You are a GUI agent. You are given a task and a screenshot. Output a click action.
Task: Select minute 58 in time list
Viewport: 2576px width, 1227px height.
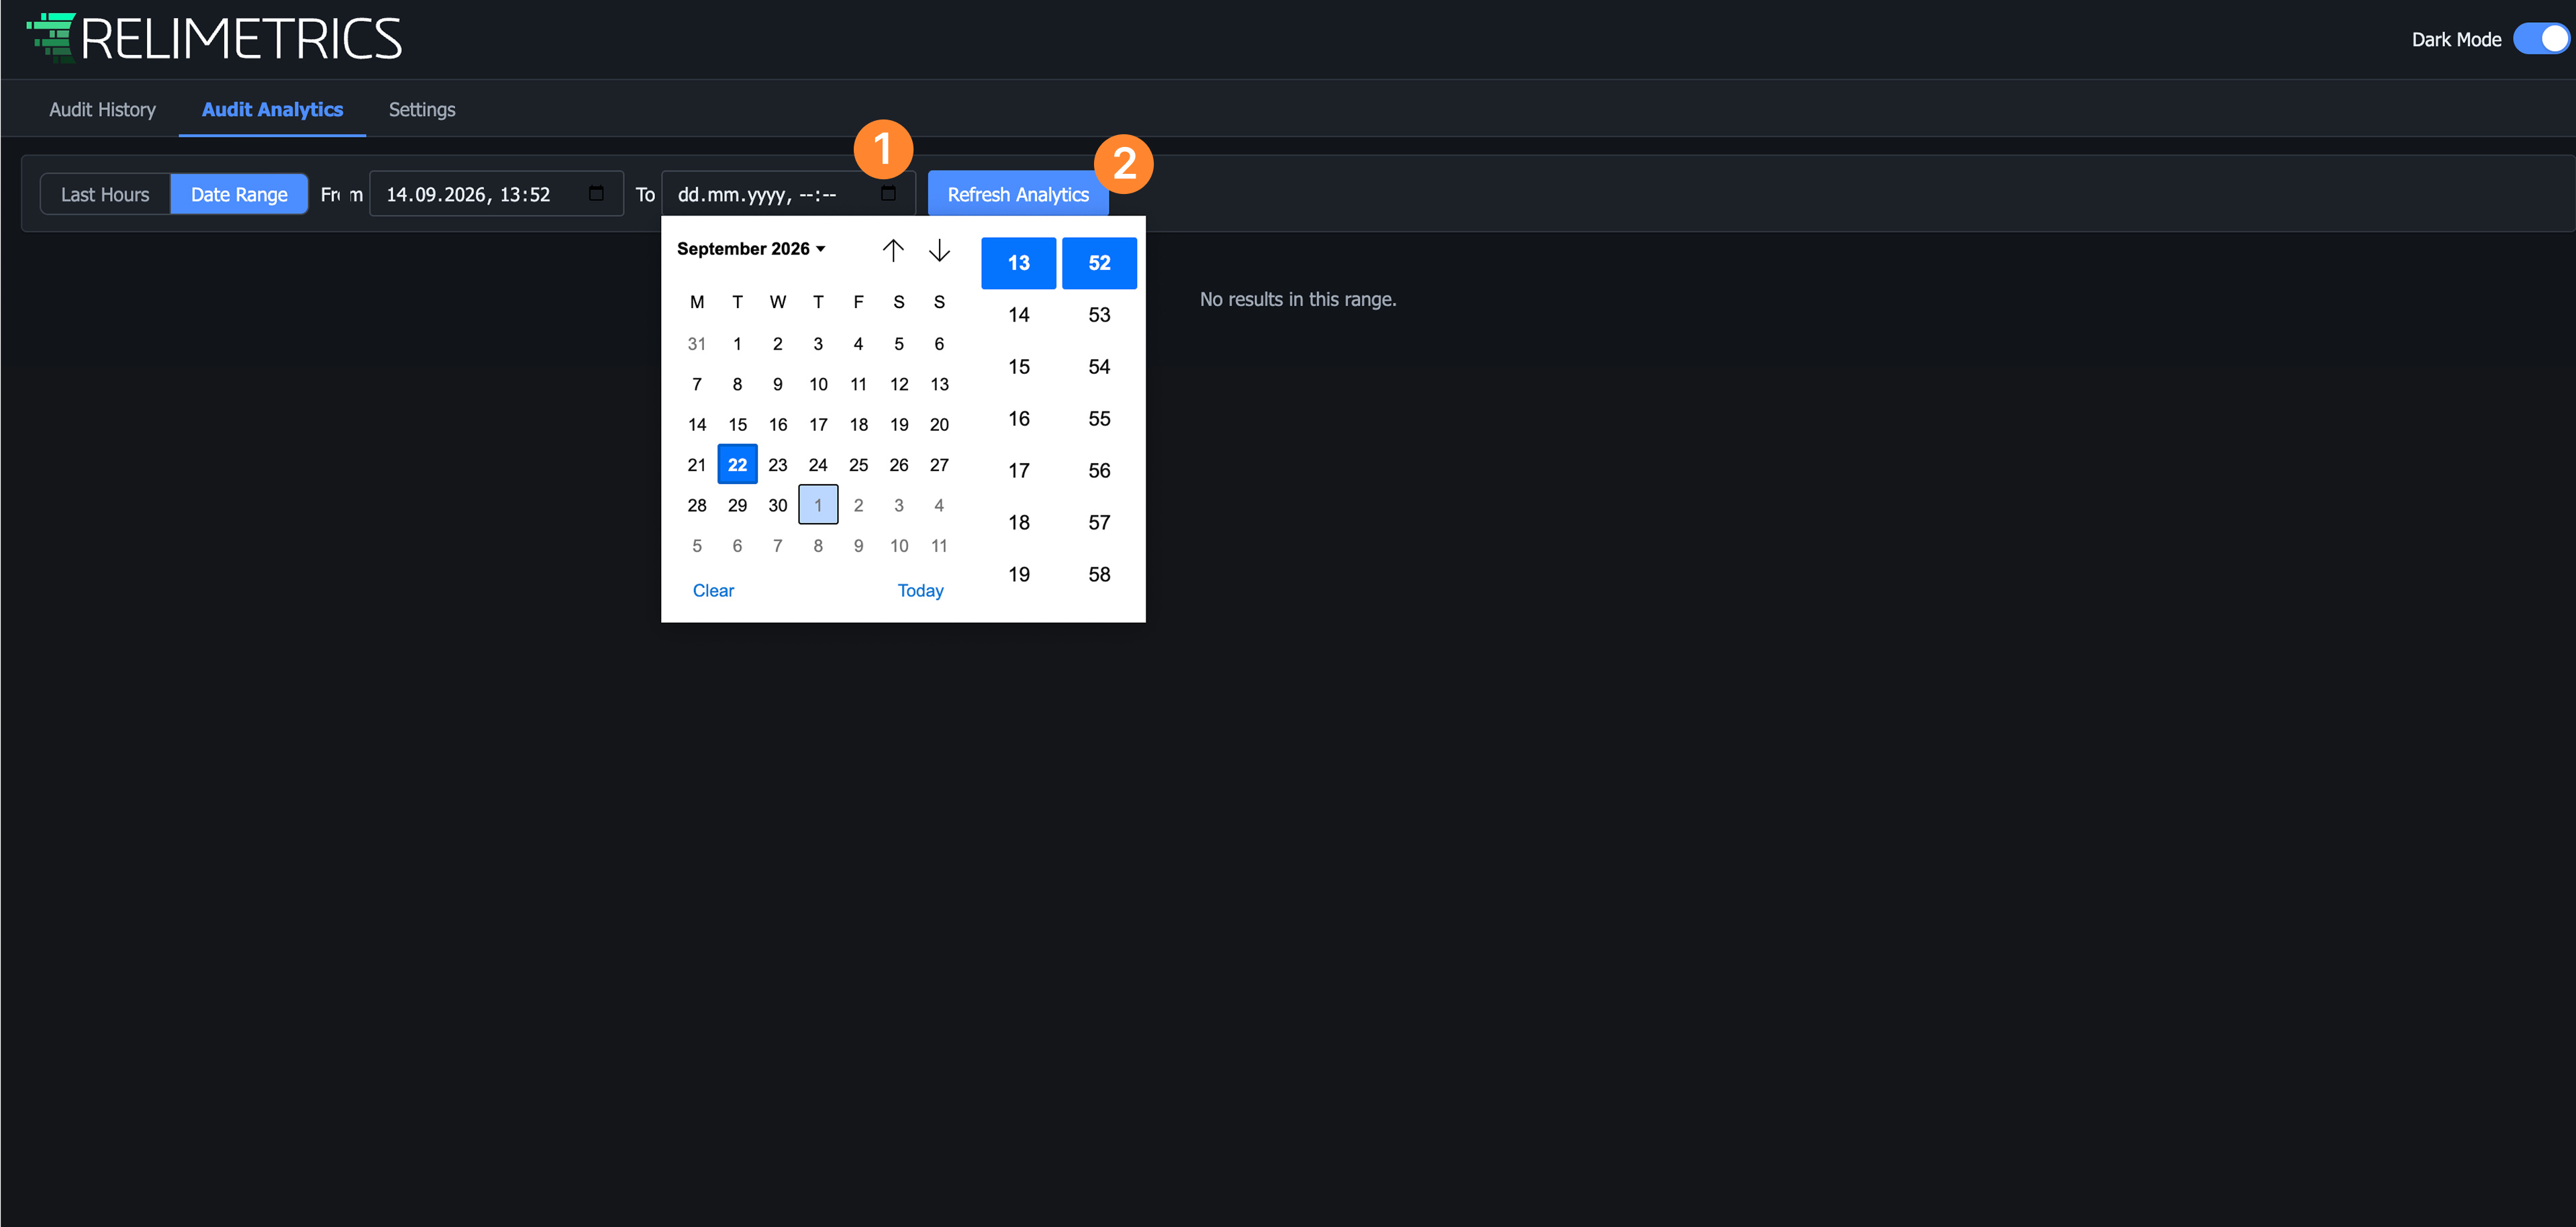(1099, 574)
